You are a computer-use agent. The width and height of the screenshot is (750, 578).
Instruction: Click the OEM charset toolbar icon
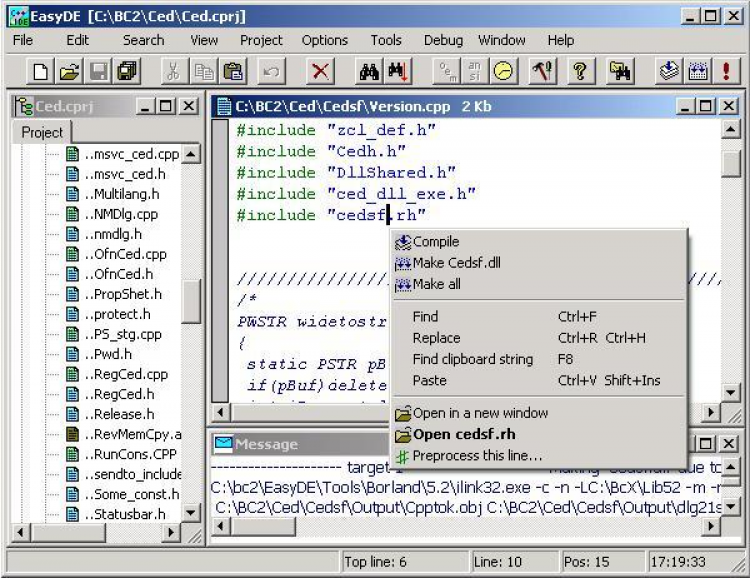446,72
